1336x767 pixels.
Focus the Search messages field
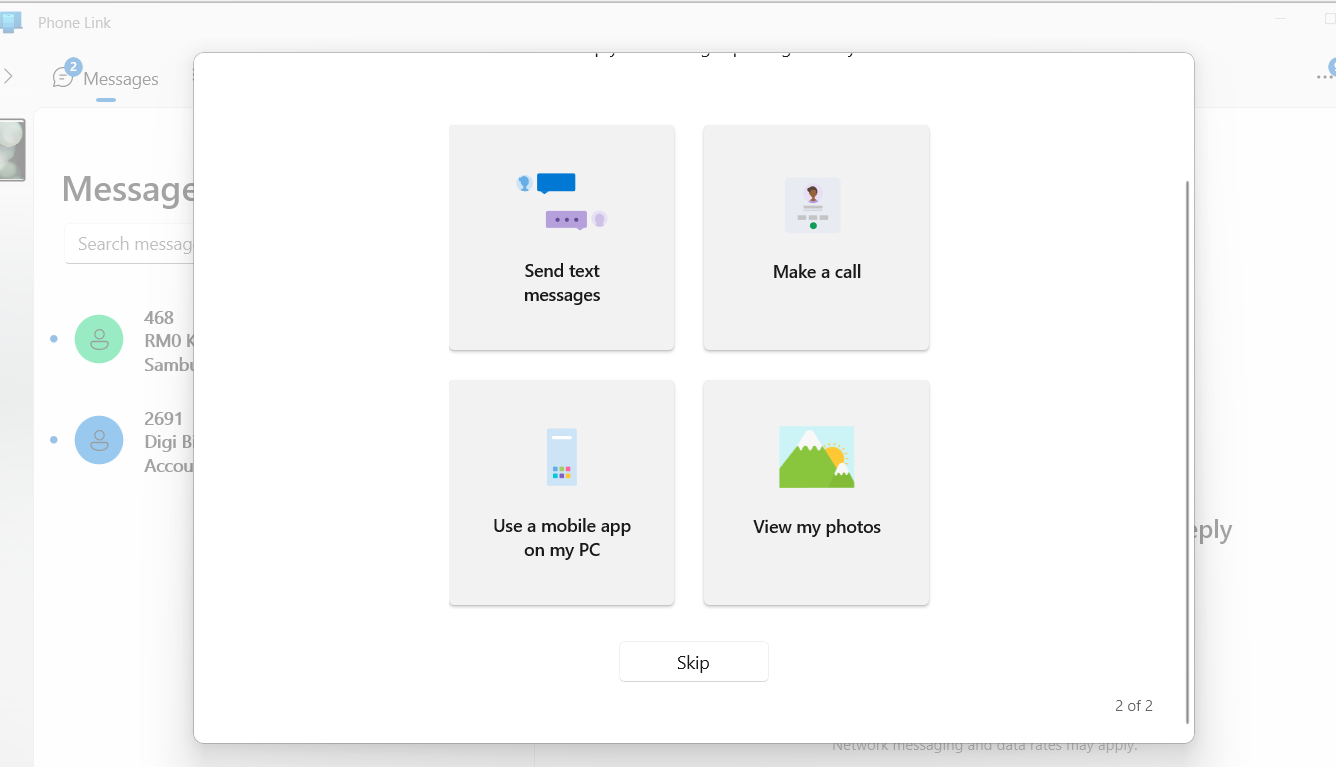pyautogui.click(x=130, y=244)
